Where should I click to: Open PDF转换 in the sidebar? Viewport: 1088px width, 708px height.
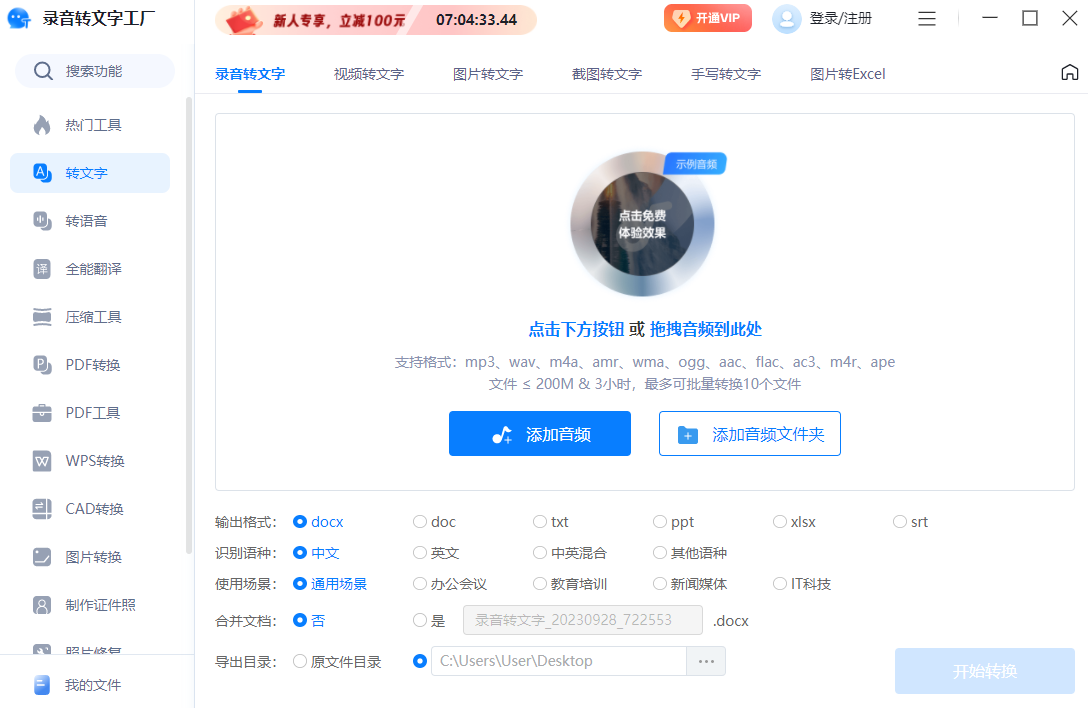(42, 365)
